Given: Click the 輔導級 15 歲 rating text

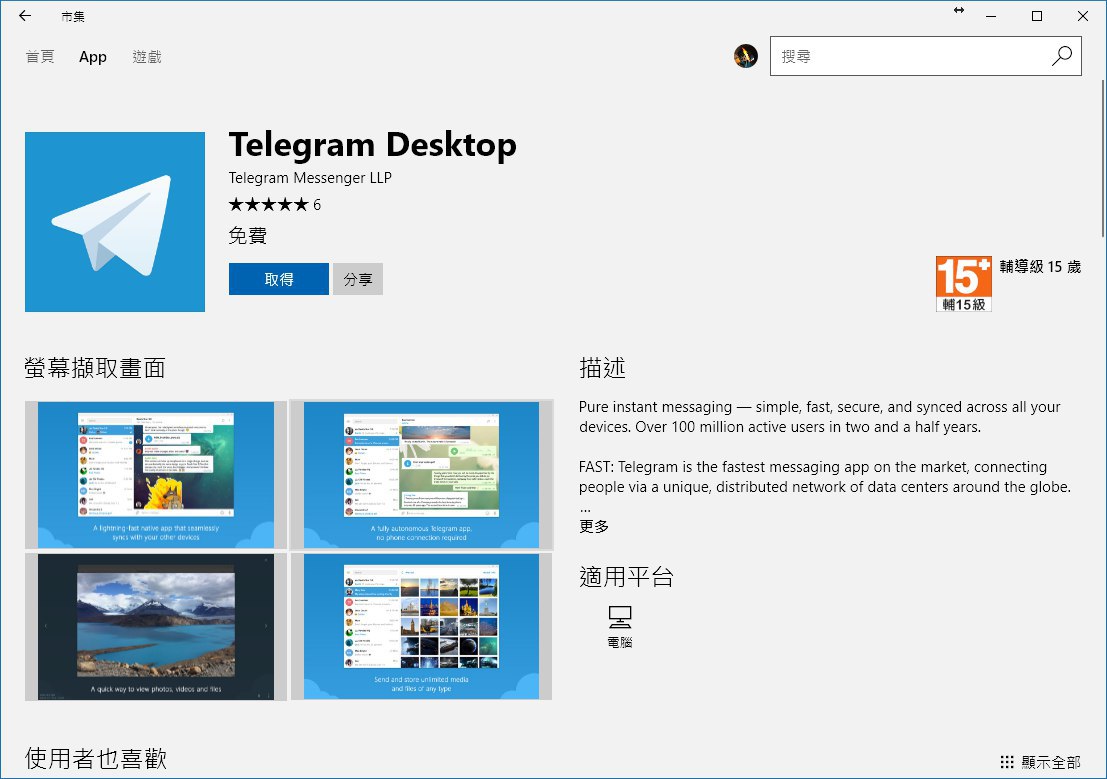Looking at the screenshot, I should (x=1040, y=267).
